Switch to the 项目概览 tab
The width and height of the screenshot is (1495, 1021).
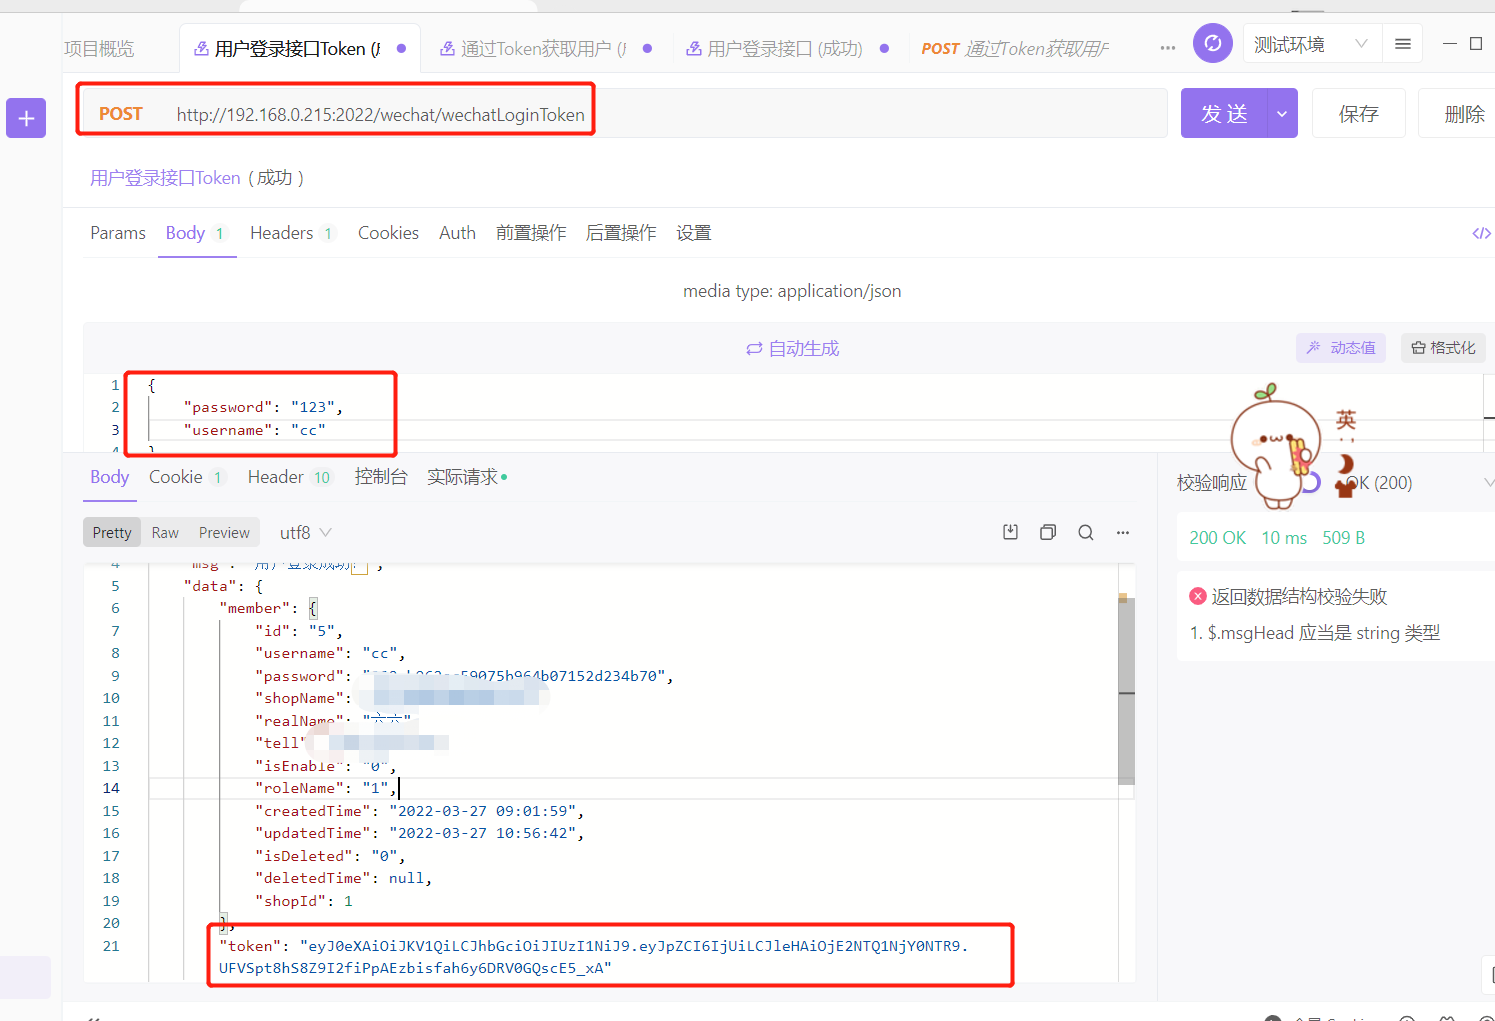[x=99, y=48]
